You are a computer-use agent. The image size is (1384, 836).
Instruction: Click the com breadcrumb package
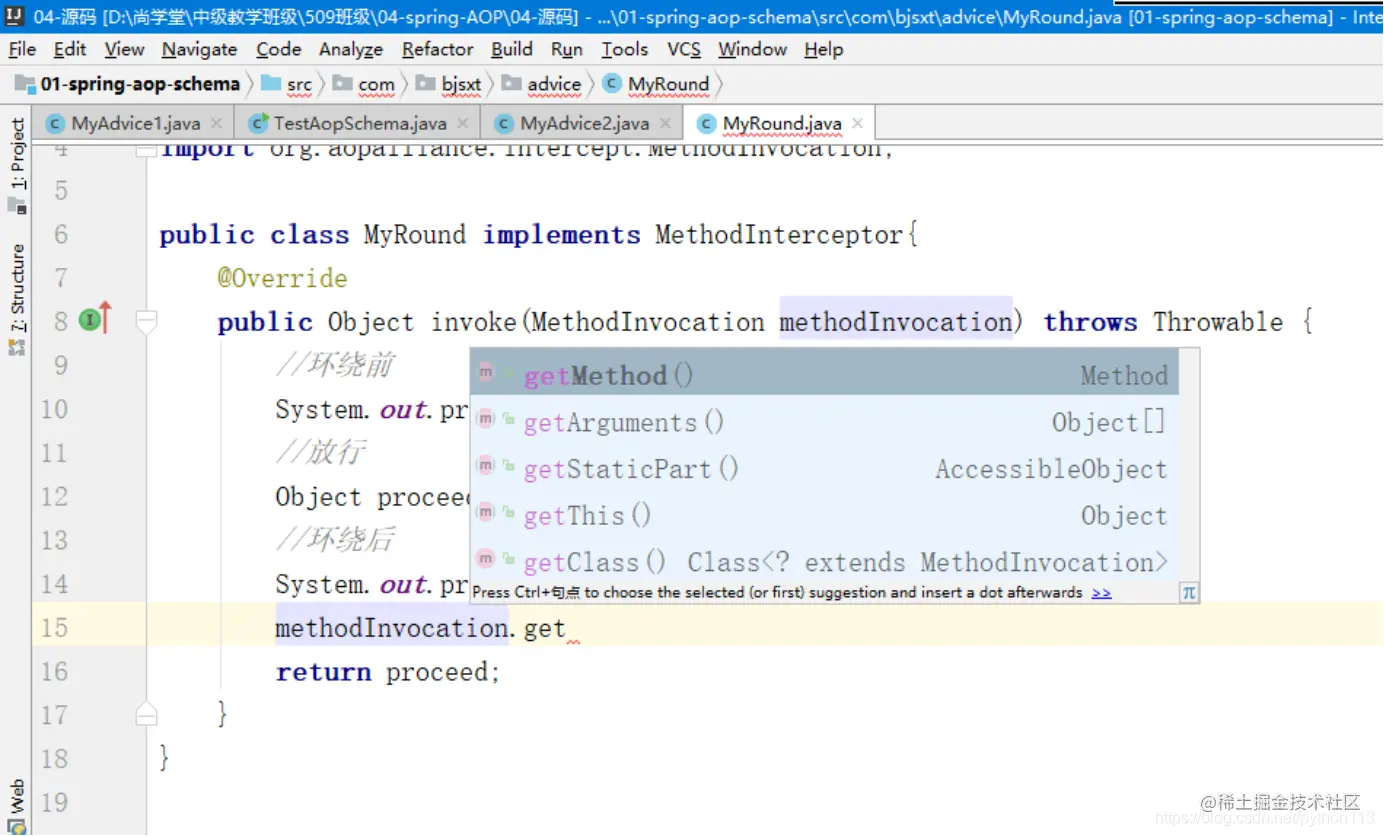[x=365, y=84]
